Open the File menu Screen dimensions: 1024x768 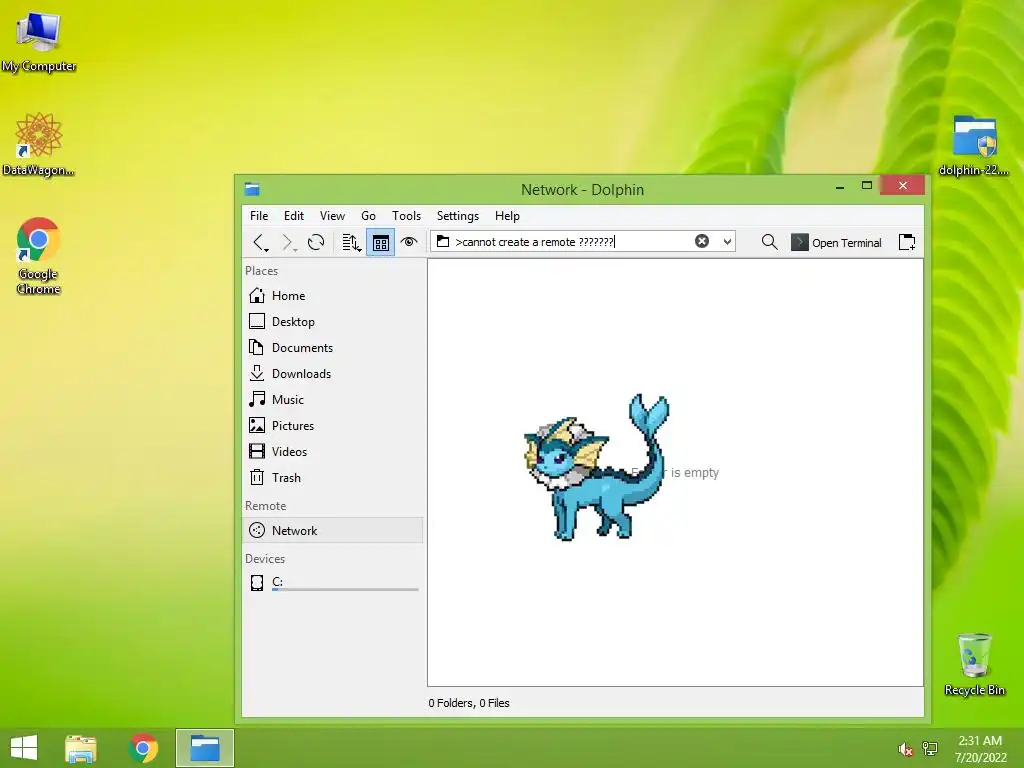[259, 216]
